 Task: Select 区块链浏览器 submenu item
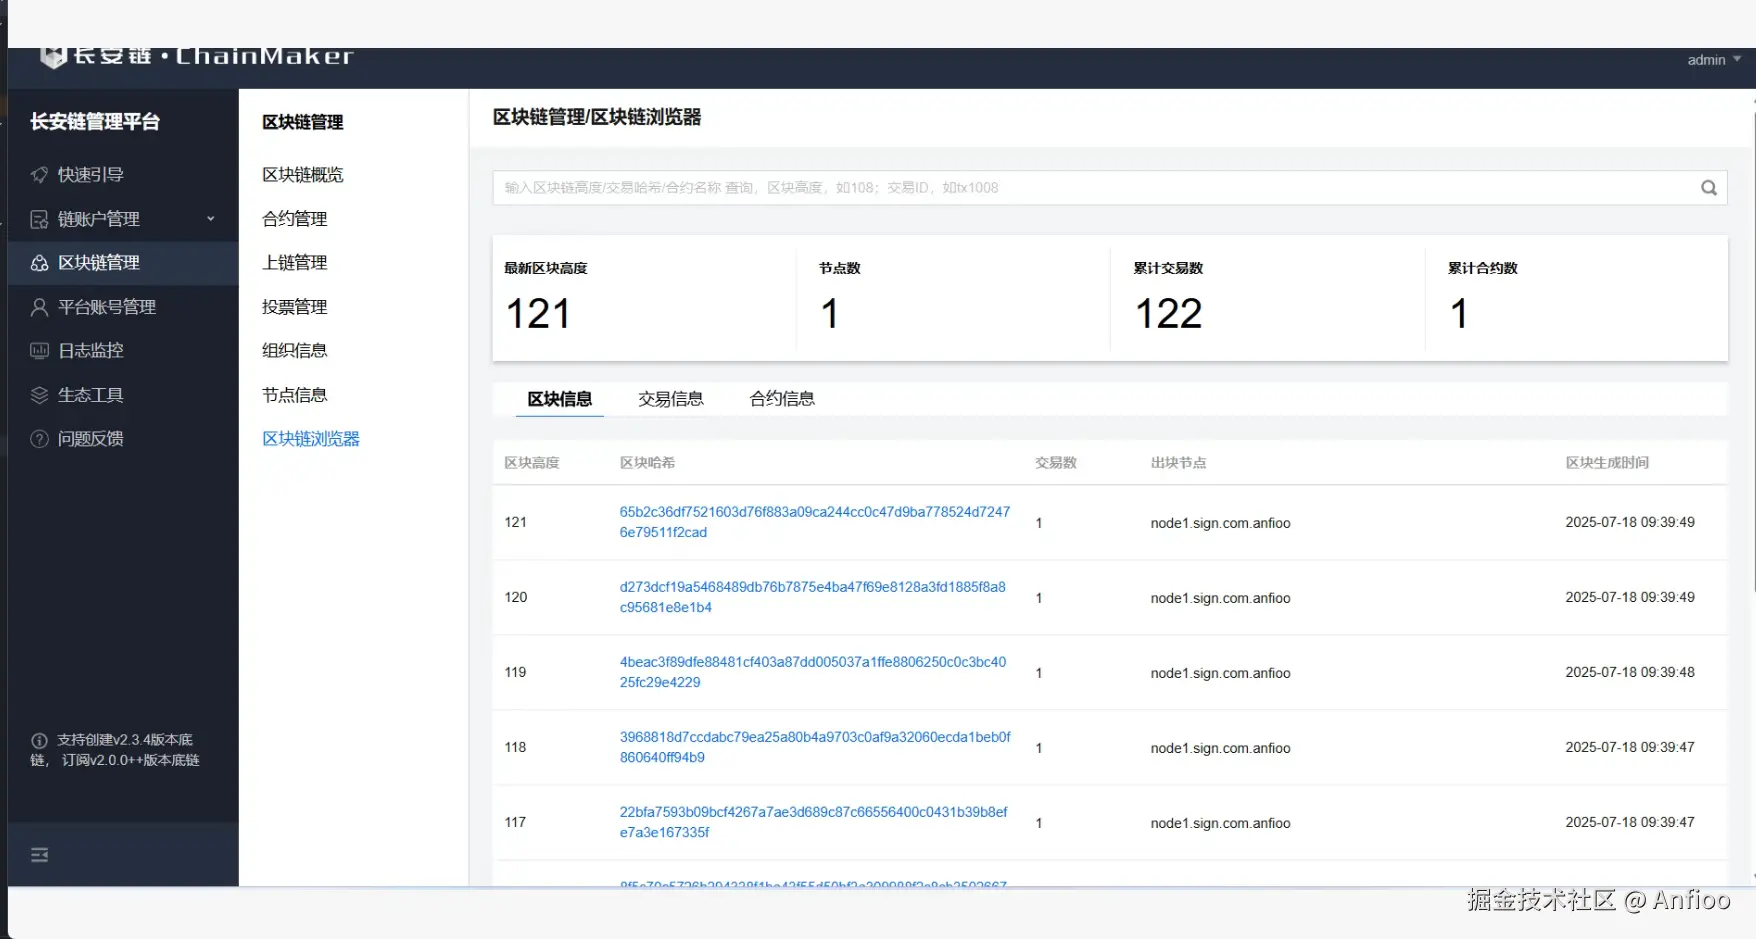[310, 439]
